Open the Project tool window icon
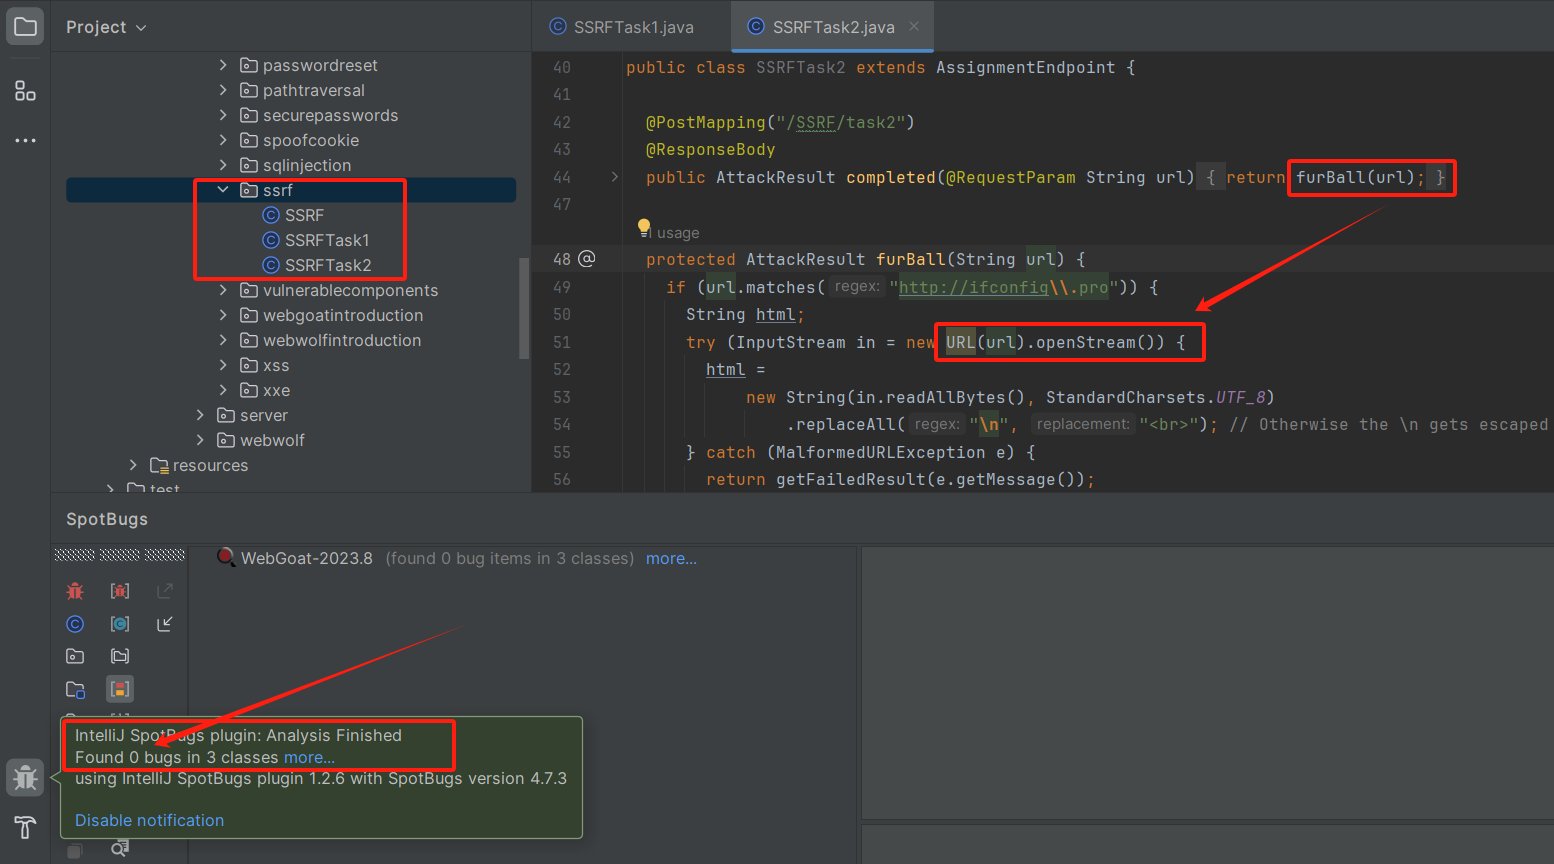Screen dimensions: 1554x864 point(25,26)
